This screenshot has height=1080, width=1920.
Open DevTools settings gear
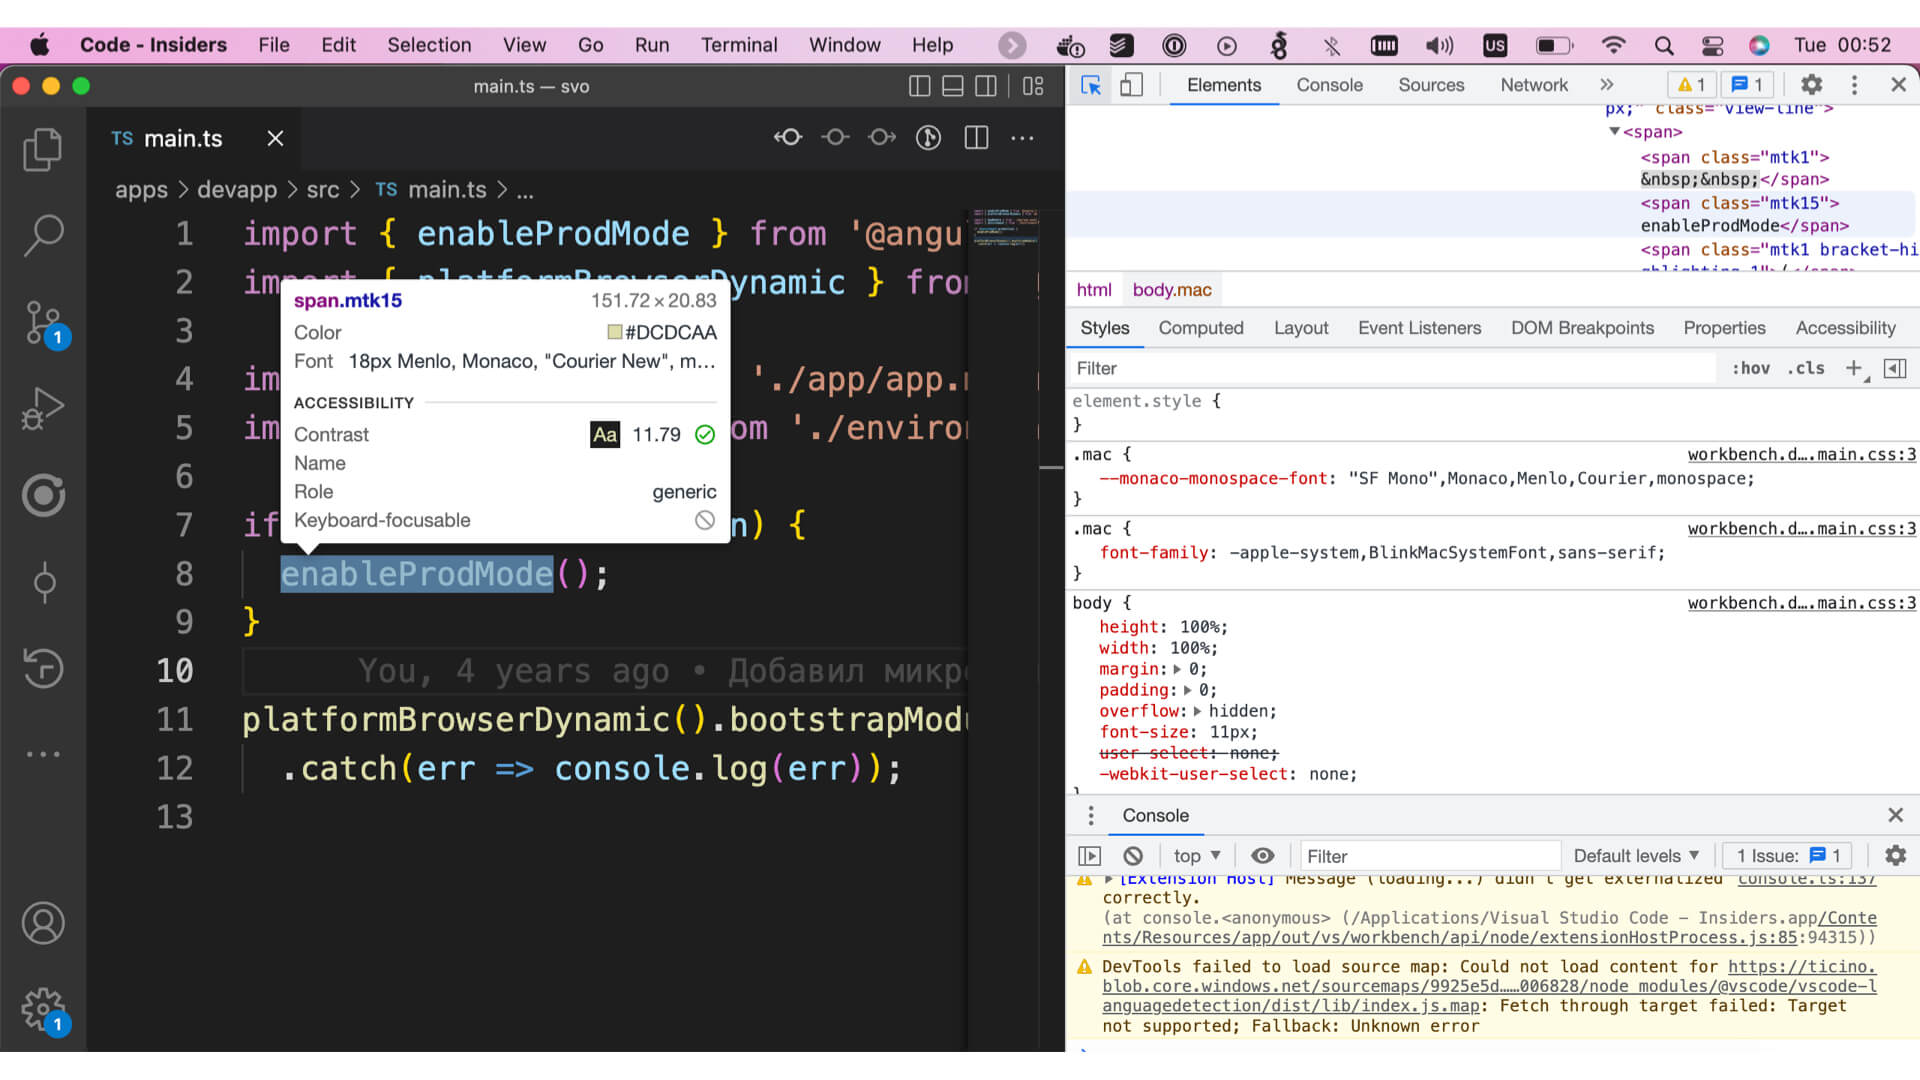(1811, 85)
